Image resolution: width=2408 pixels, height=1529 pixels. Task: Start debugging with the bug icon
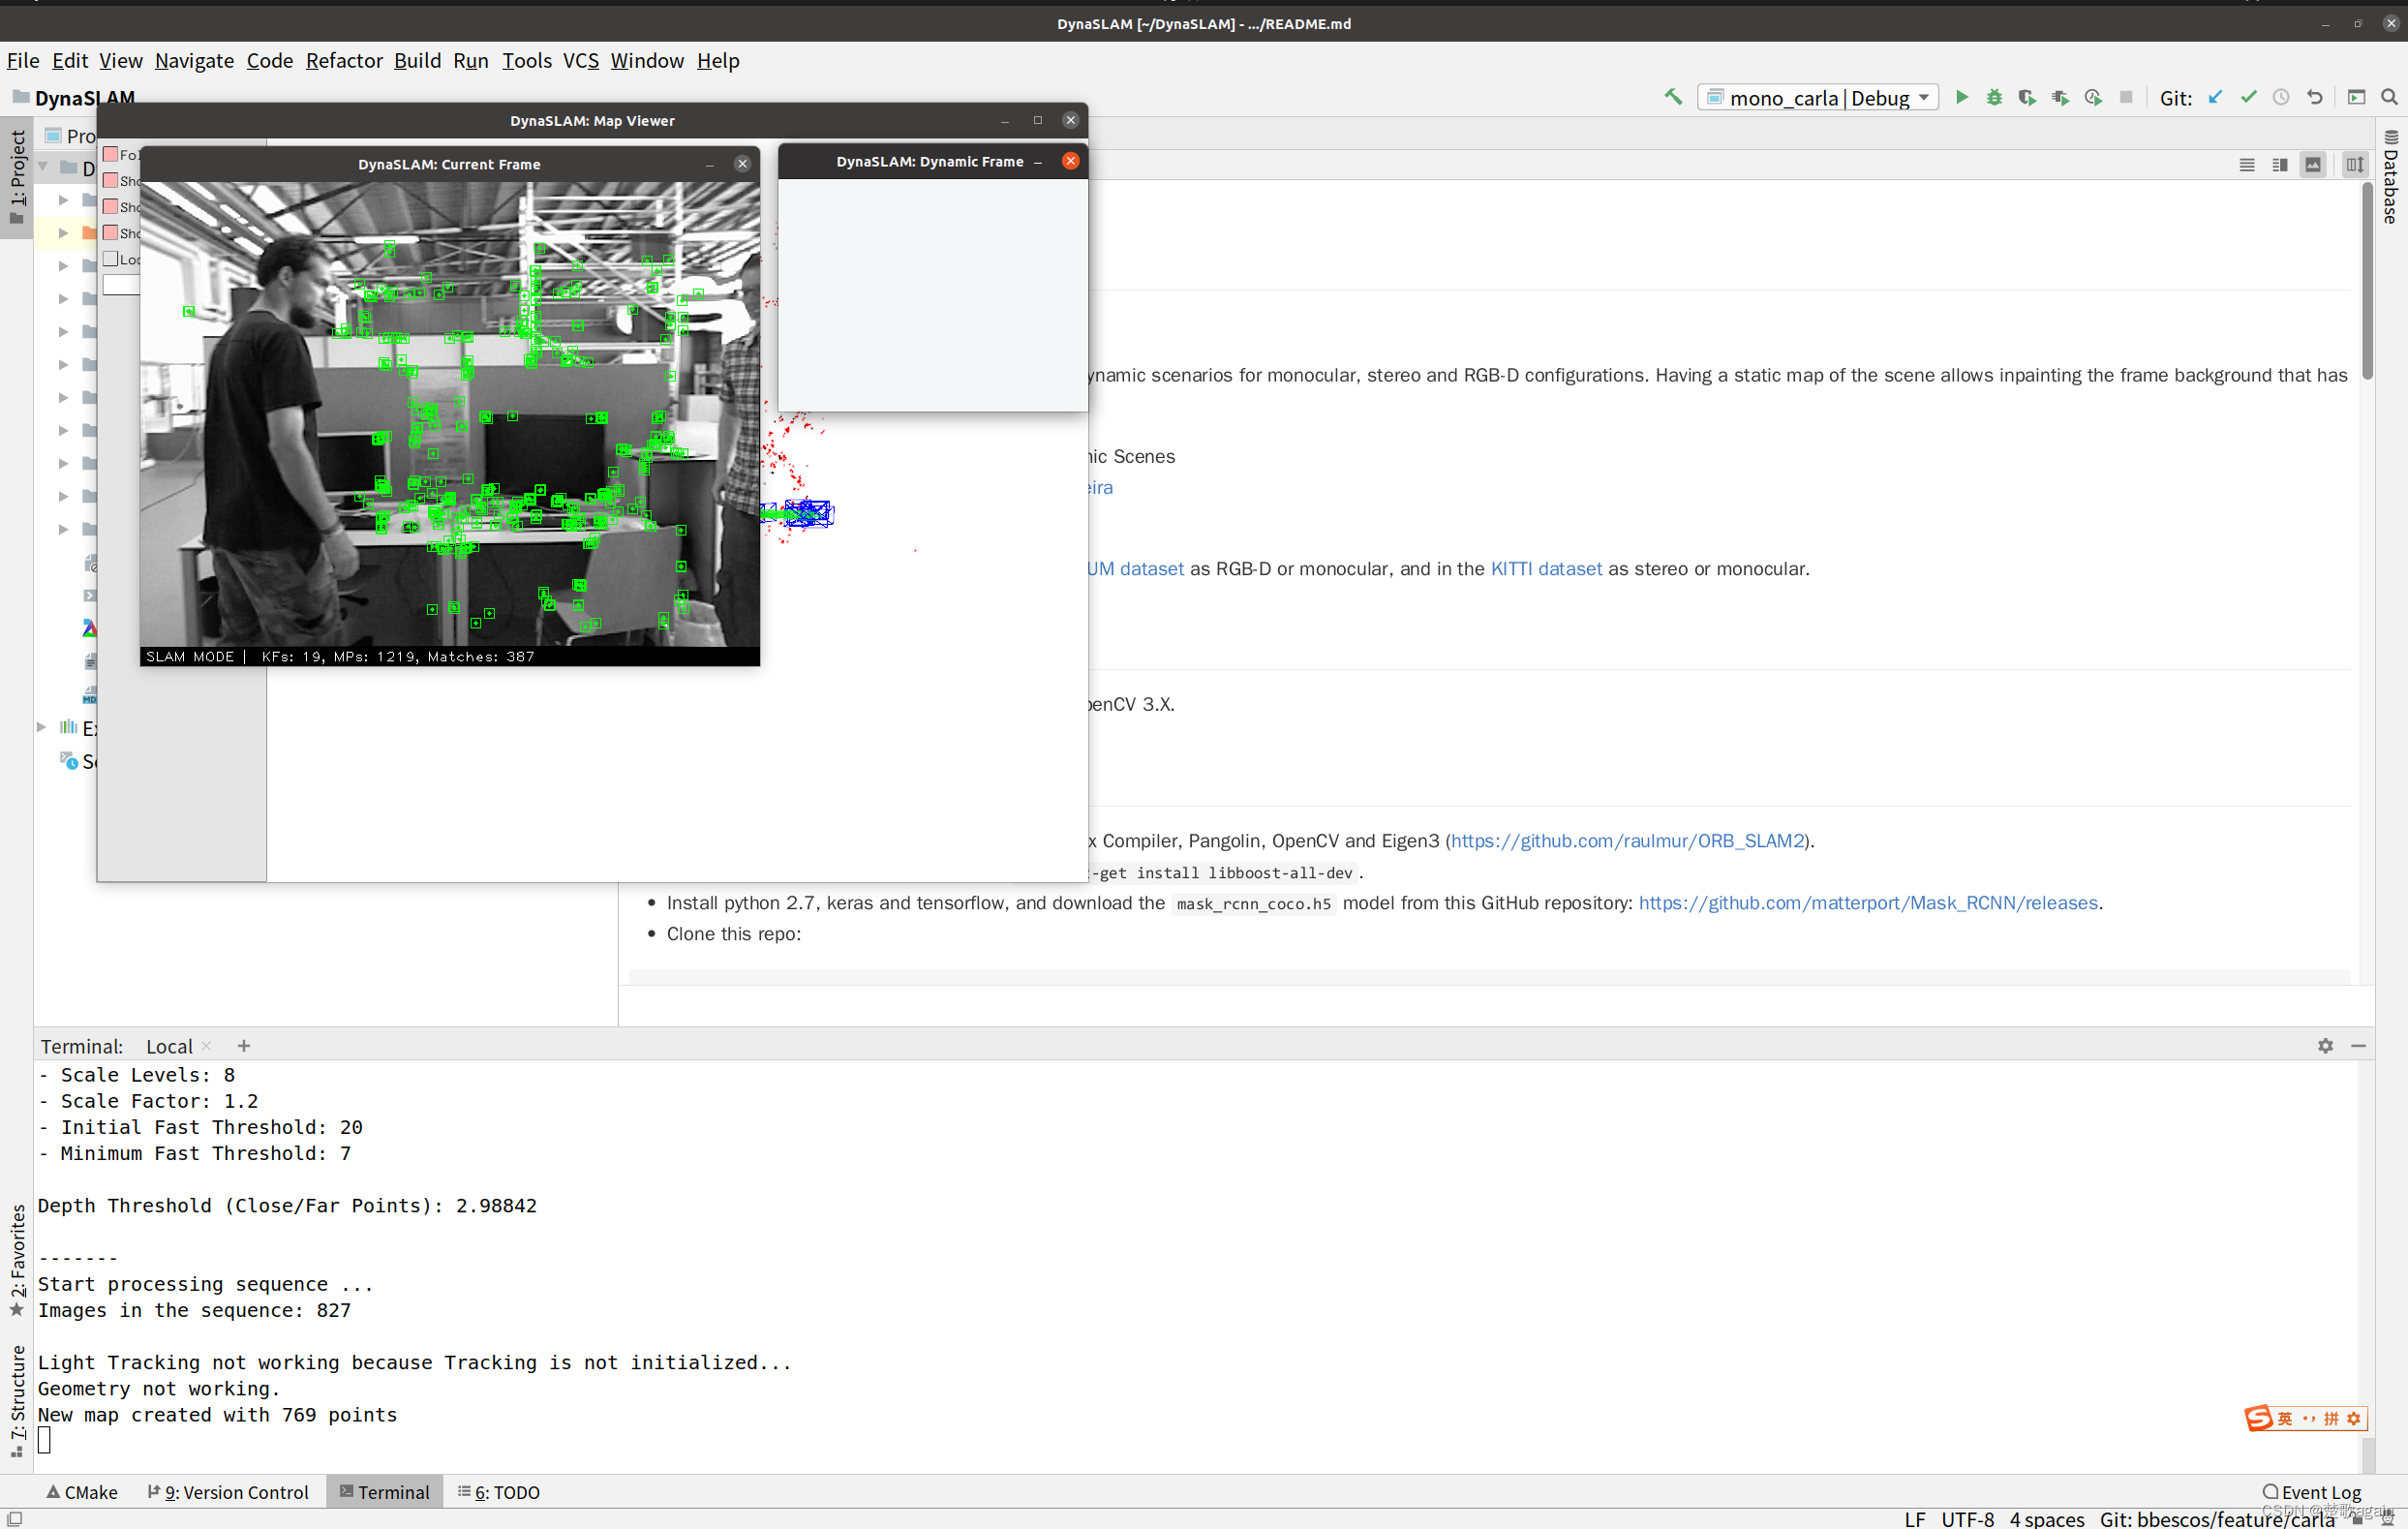point(1995,97)
